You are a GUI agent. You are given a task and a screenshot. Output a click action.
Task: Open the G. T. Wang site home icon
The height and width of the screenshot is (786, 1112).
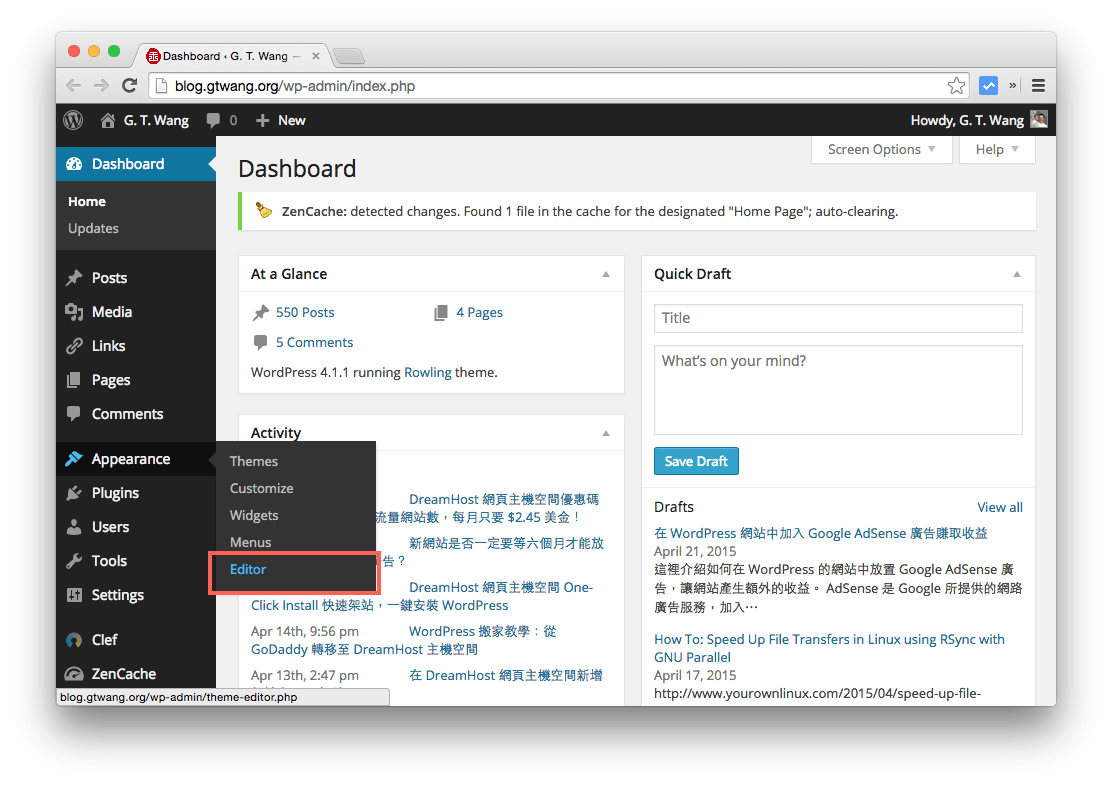click(x=108, y=120)
